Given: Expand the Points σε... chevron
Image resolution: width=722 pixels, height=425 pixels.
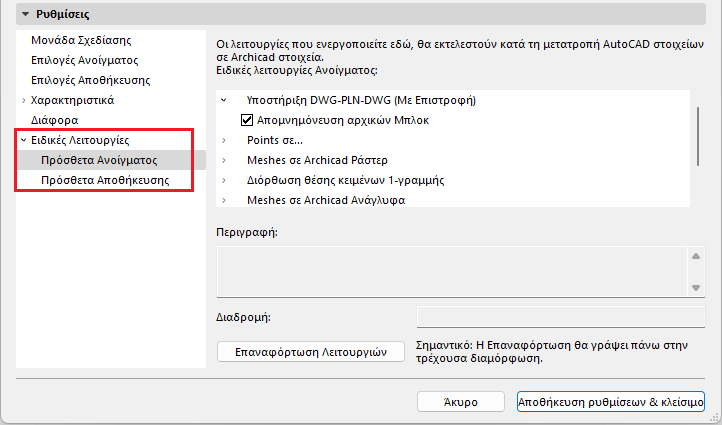Looking at the screenshot, I should tap(225, 140).
